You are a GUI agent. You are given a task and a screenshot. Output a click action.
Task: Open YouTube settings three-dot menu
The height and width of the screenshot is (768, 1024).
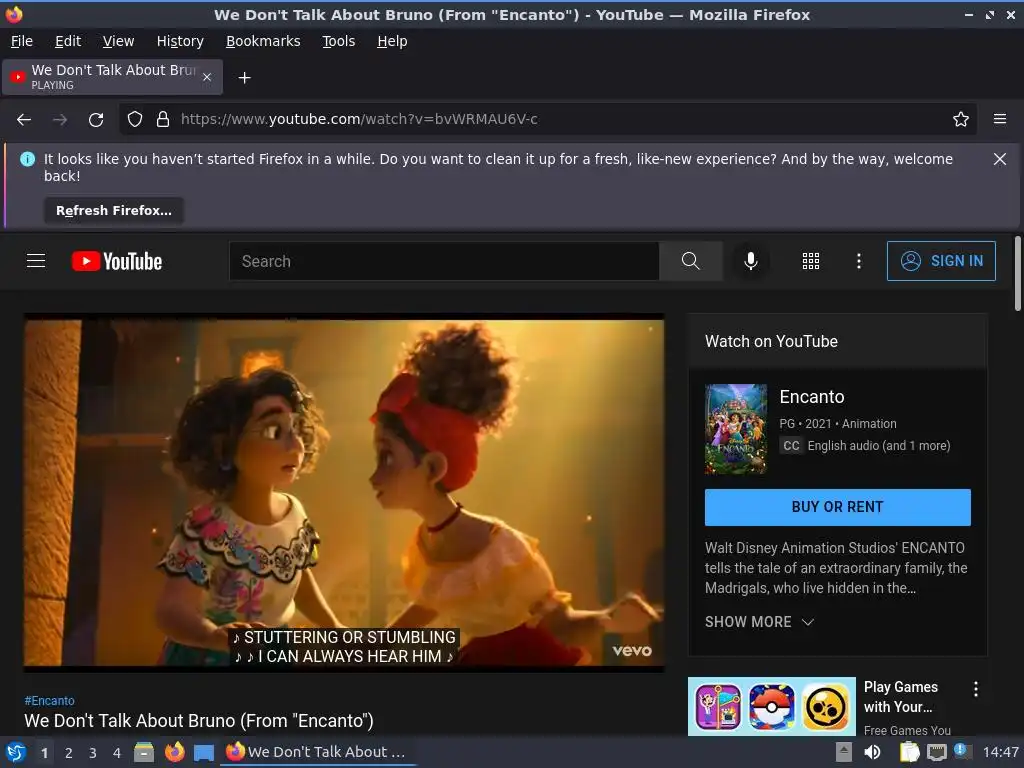[x=859, y=261]
